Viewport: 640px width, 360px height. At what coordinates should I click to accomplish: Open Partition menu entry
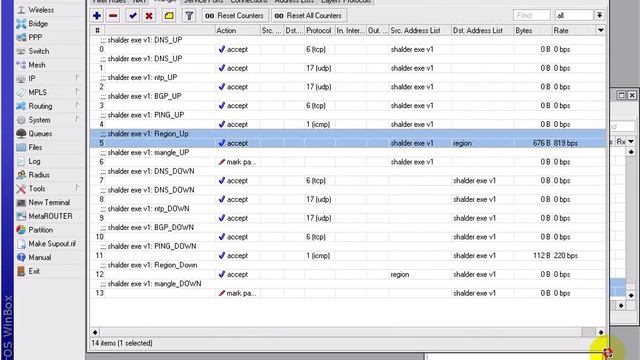pyautogui.click(x=40, y=230)
